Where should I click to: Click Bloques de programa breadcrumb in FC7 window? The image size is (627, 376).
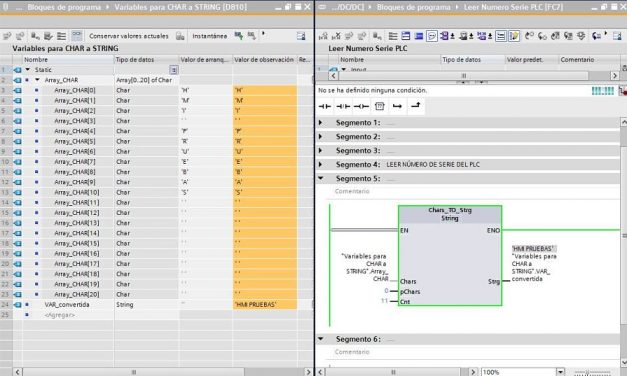(413, 7)
